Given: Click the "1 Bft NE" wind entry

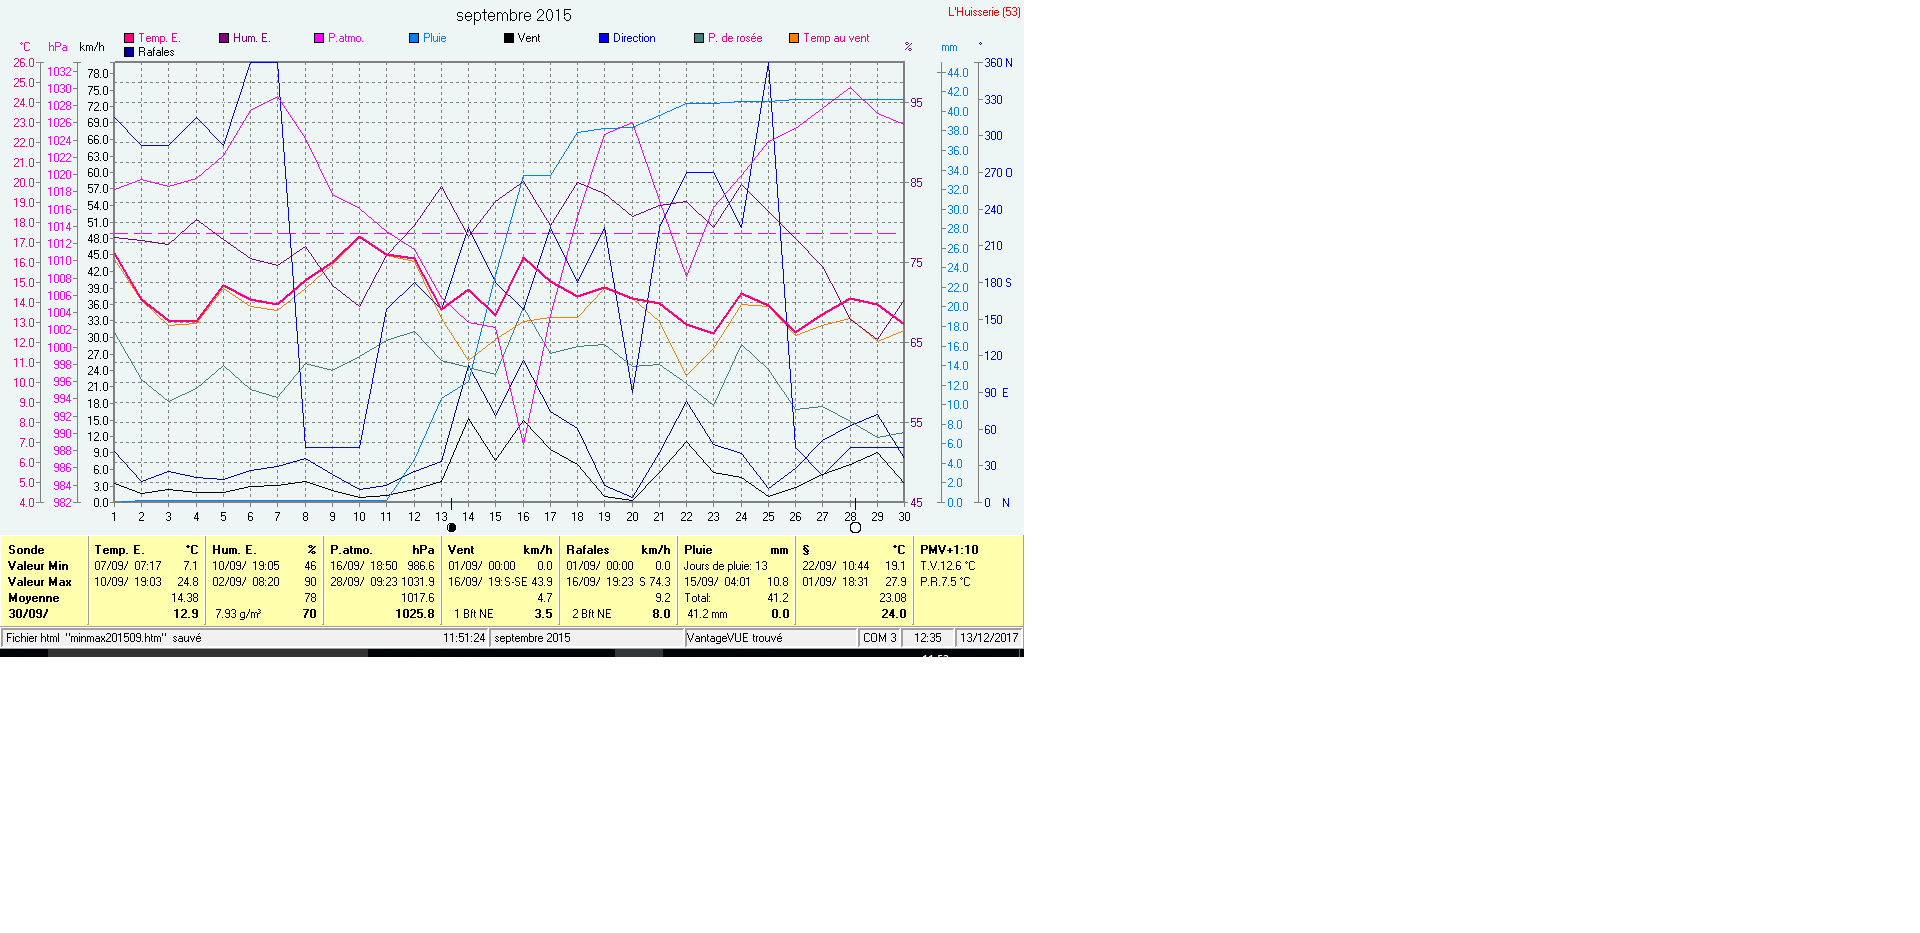Looking at the screenshot, I should point(474,614).
